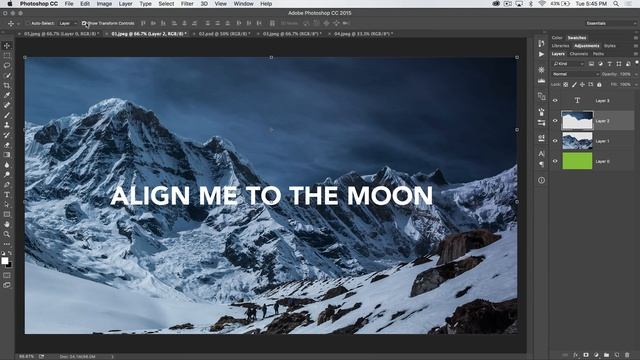The width and height of the screenshot is (640, 360).
Task: Open the Info panel icon in dock
Action: (541, 180)
